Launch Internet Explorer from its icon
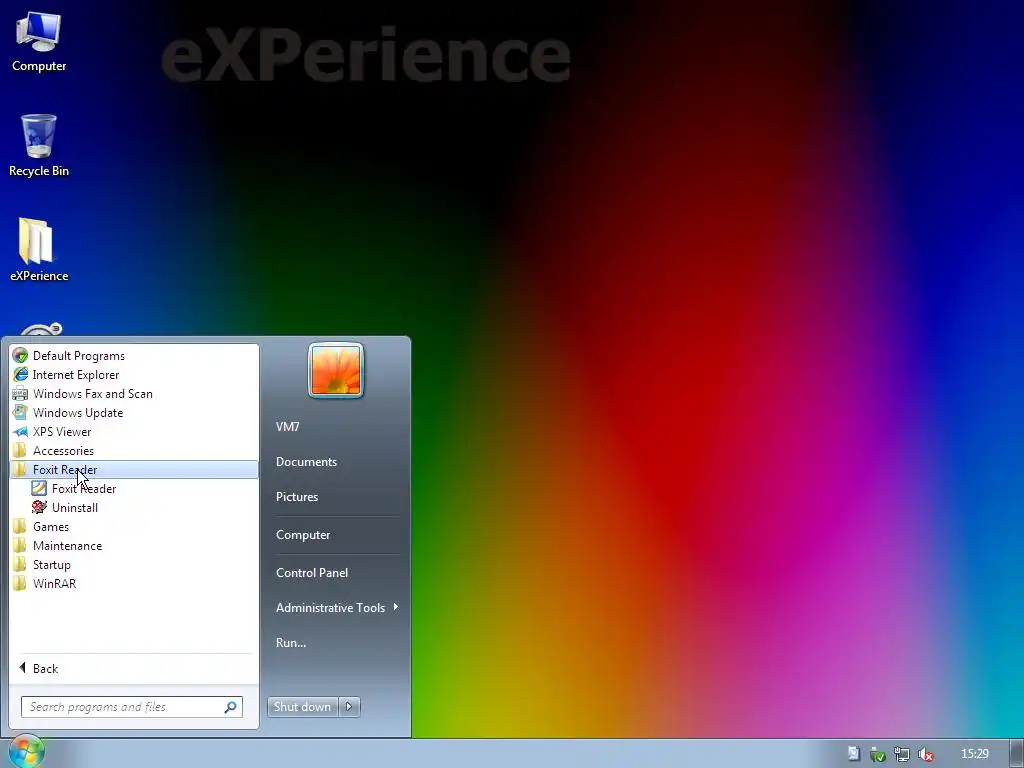This screenshot has width=1024, height=768. click(x=20, y=374)
